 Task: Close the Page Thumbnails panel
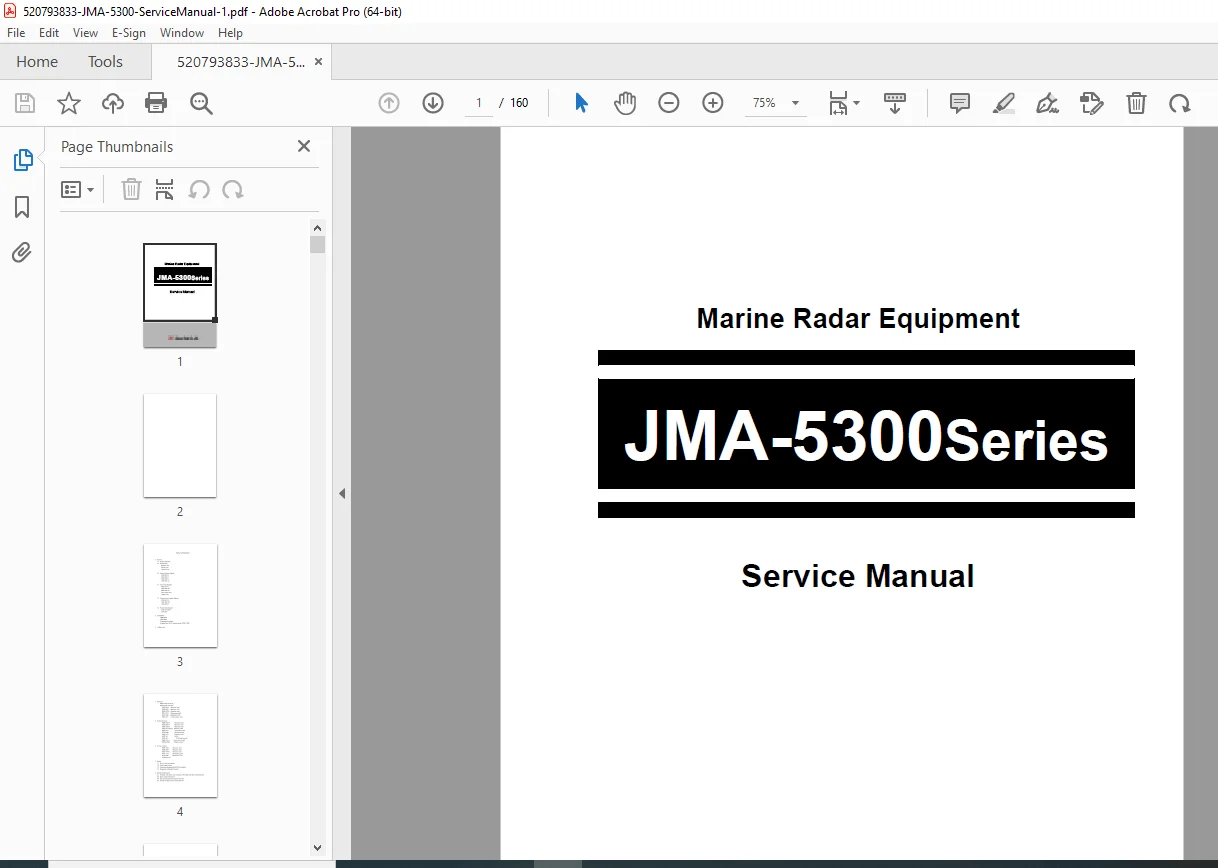[304, 146]
